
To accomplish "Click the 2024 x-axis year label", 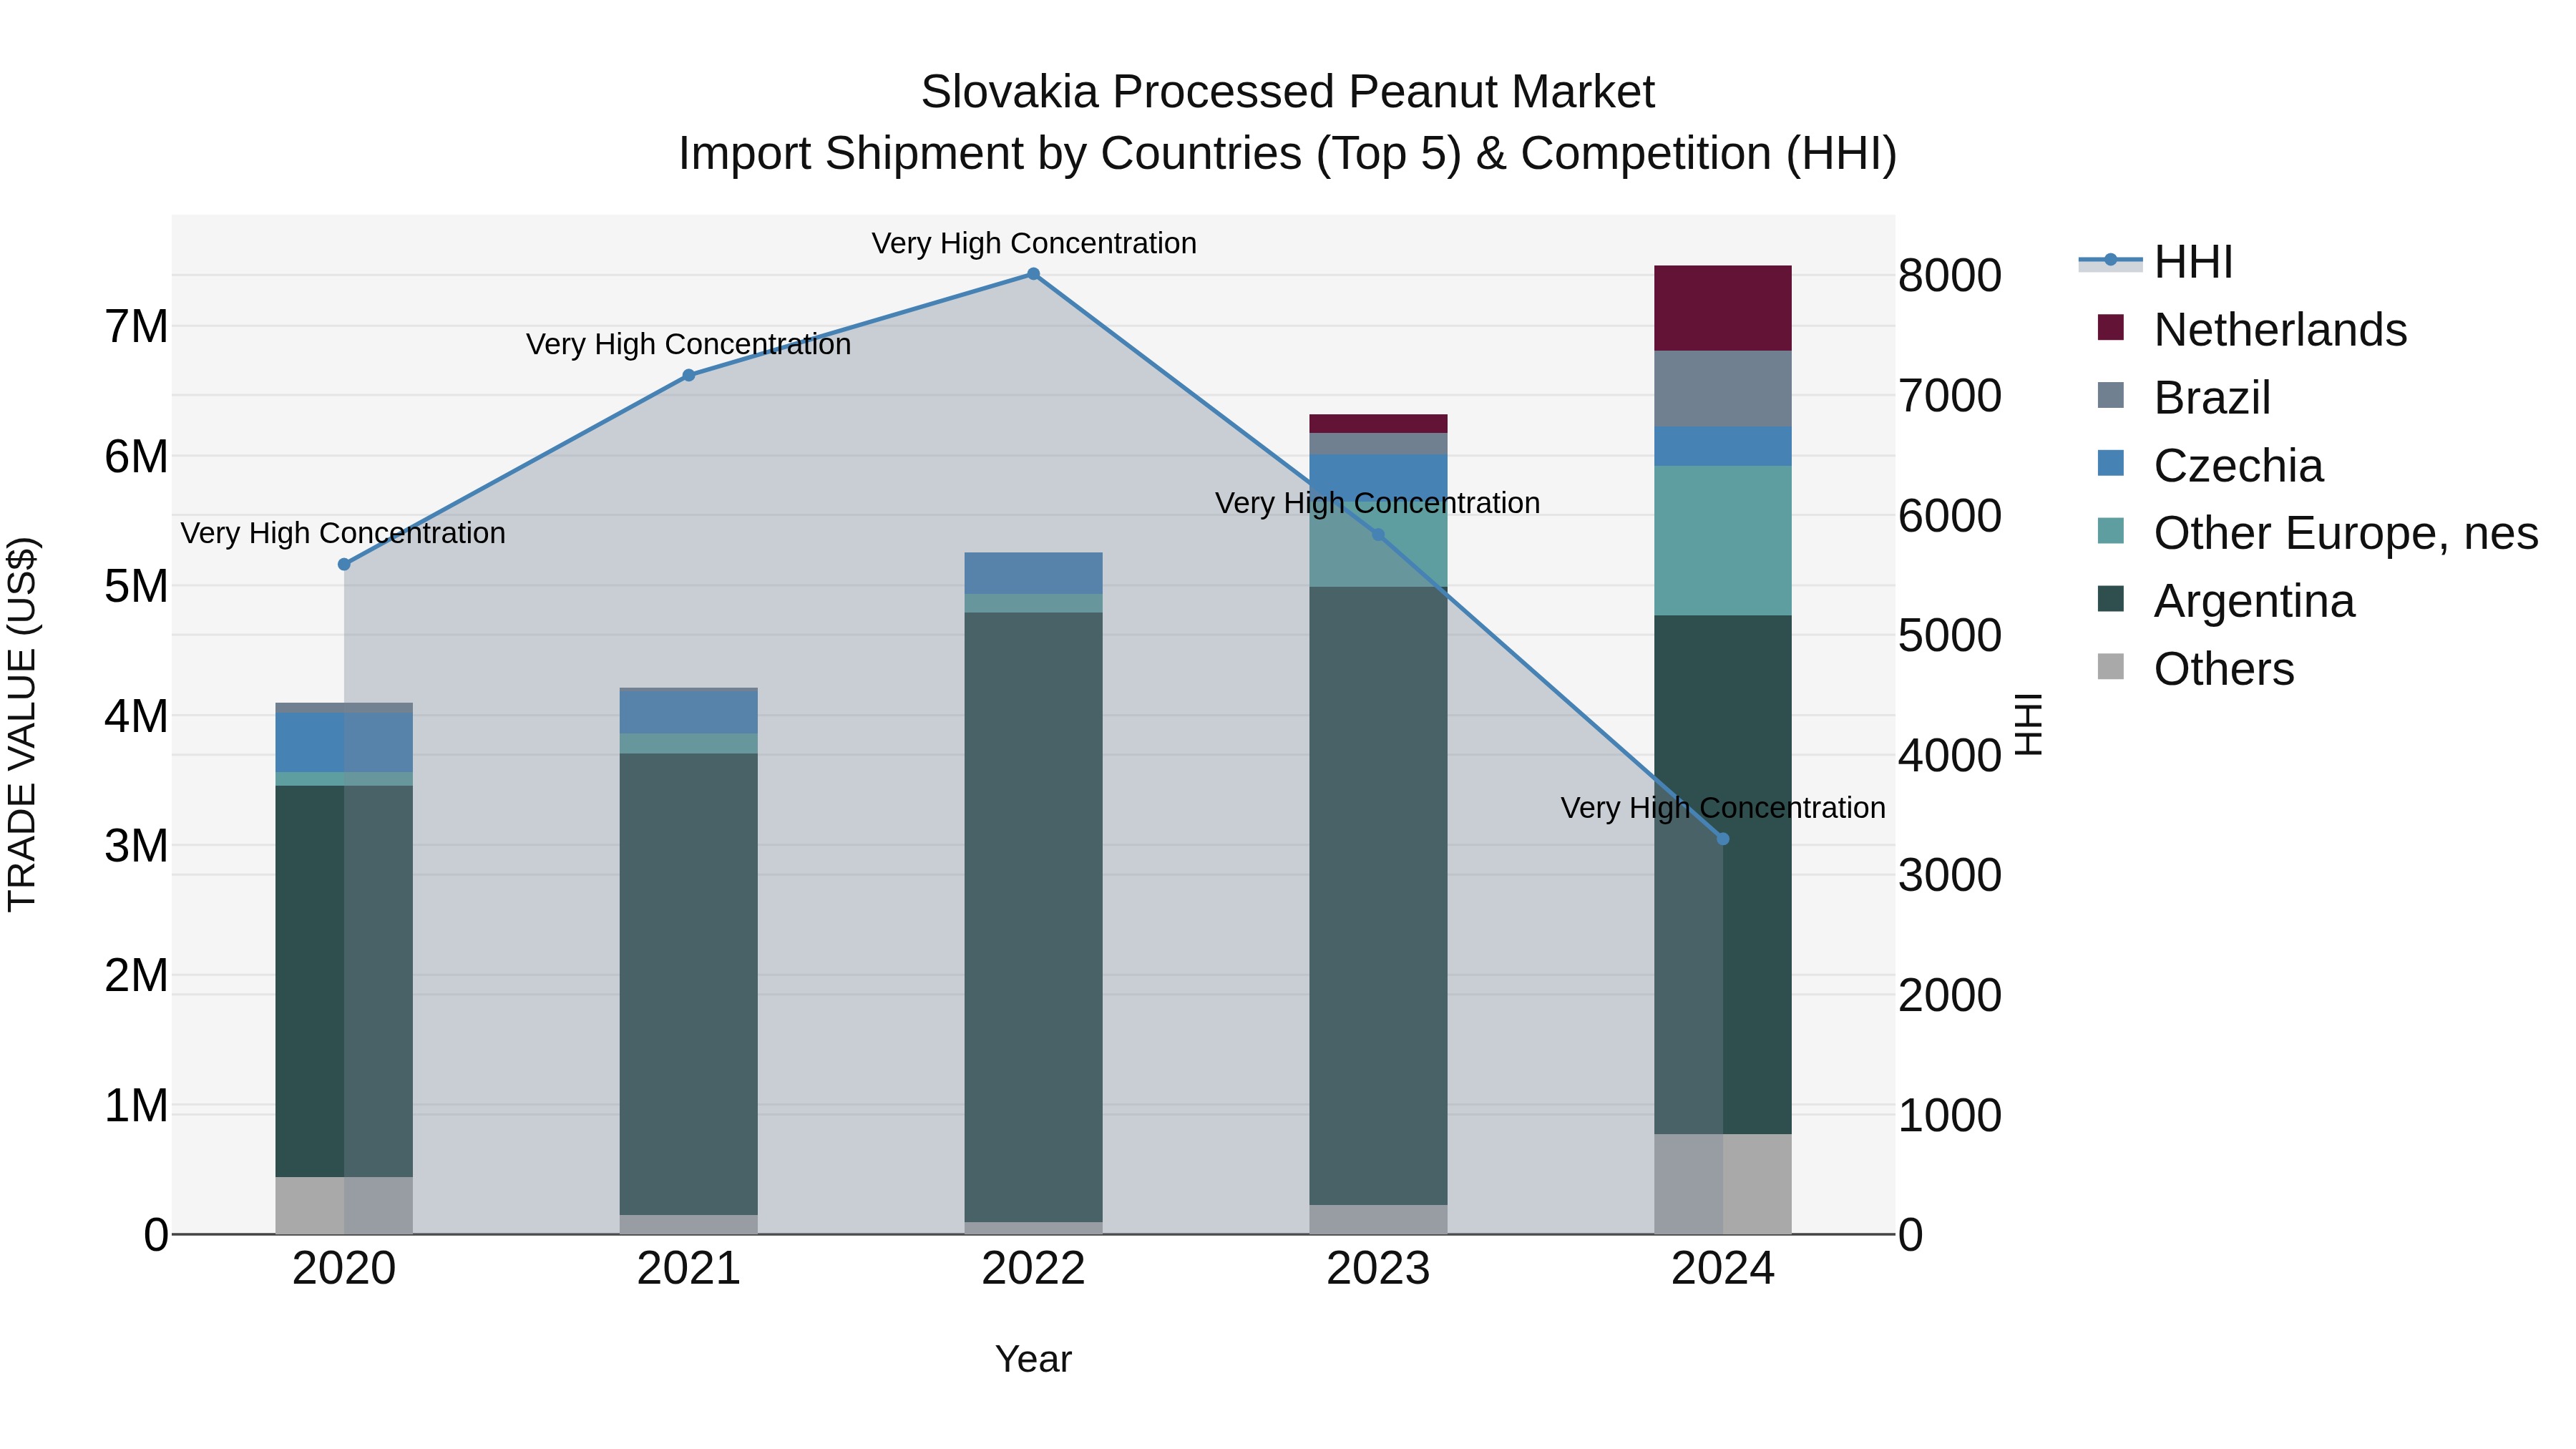I will pyautogui.click(x=1723, y=1269).
